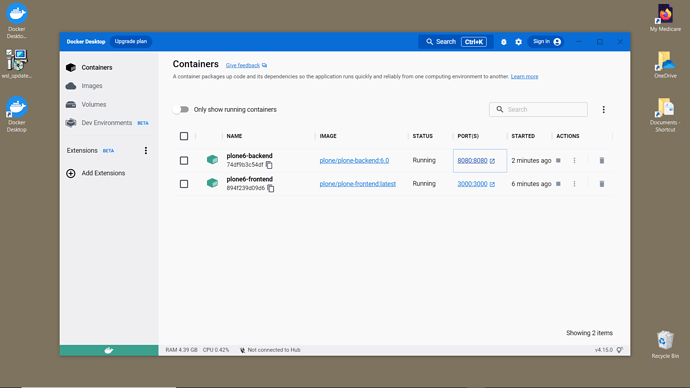Toggle Only show running containers switch

[181, 110]
